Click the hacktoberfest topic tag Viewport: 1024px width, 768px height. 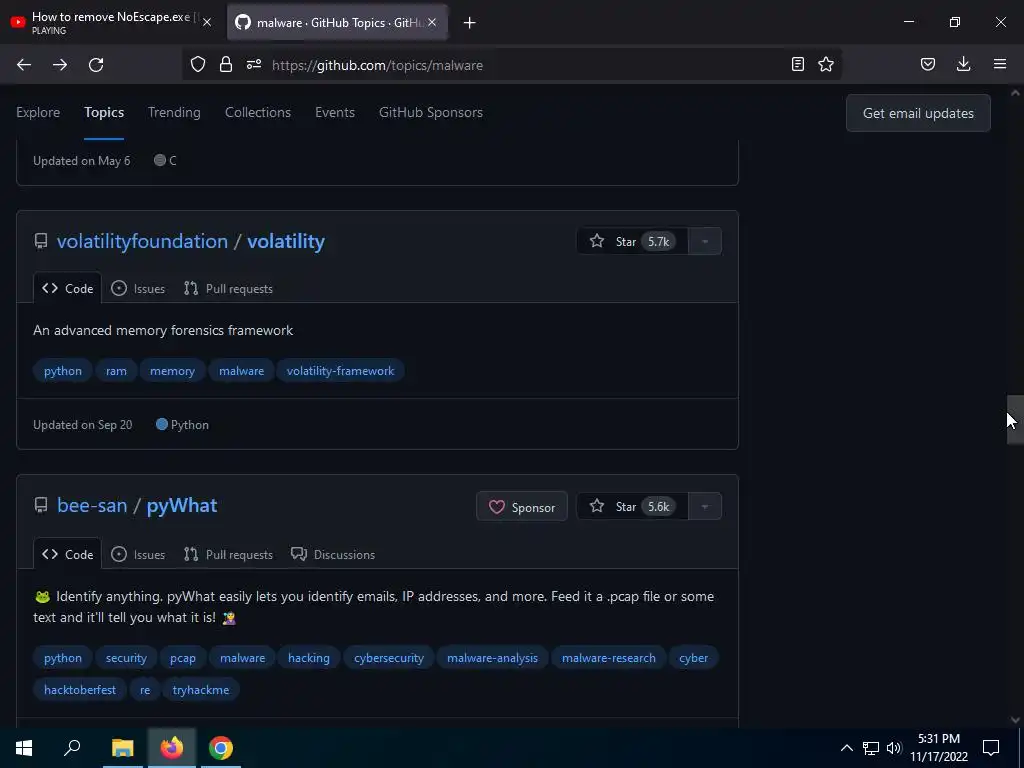coord(80,690)
